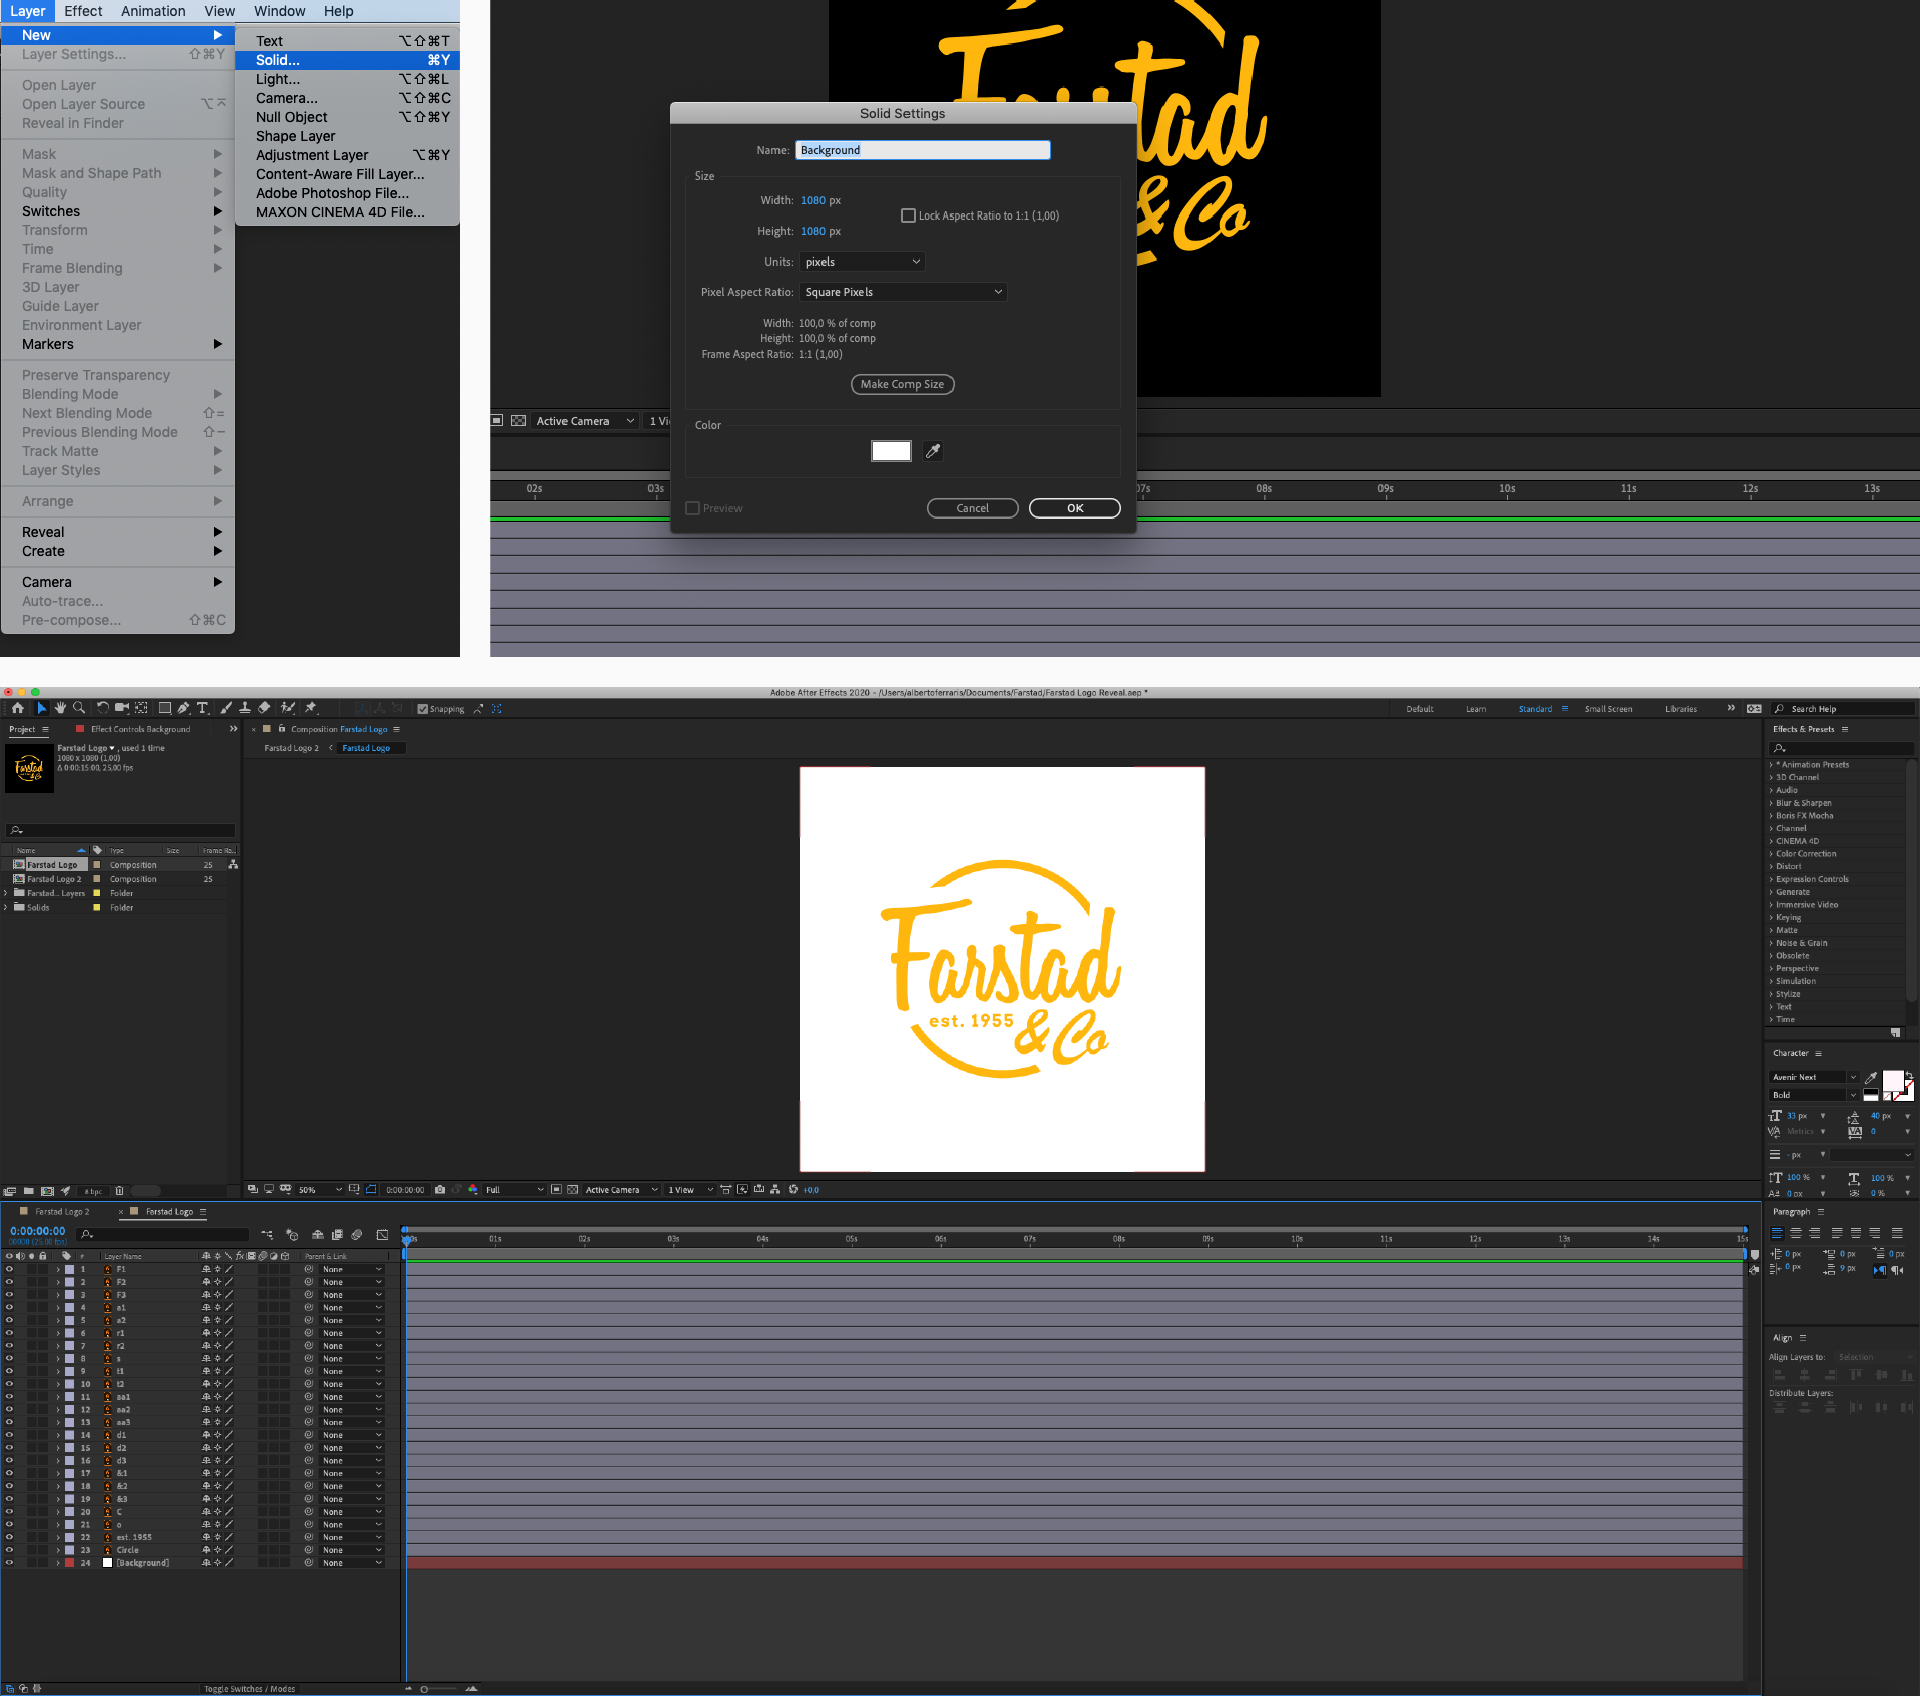Choose Solid... from New submenu
Screen dimensions: 1920x1696
click(x=347, y=60)
